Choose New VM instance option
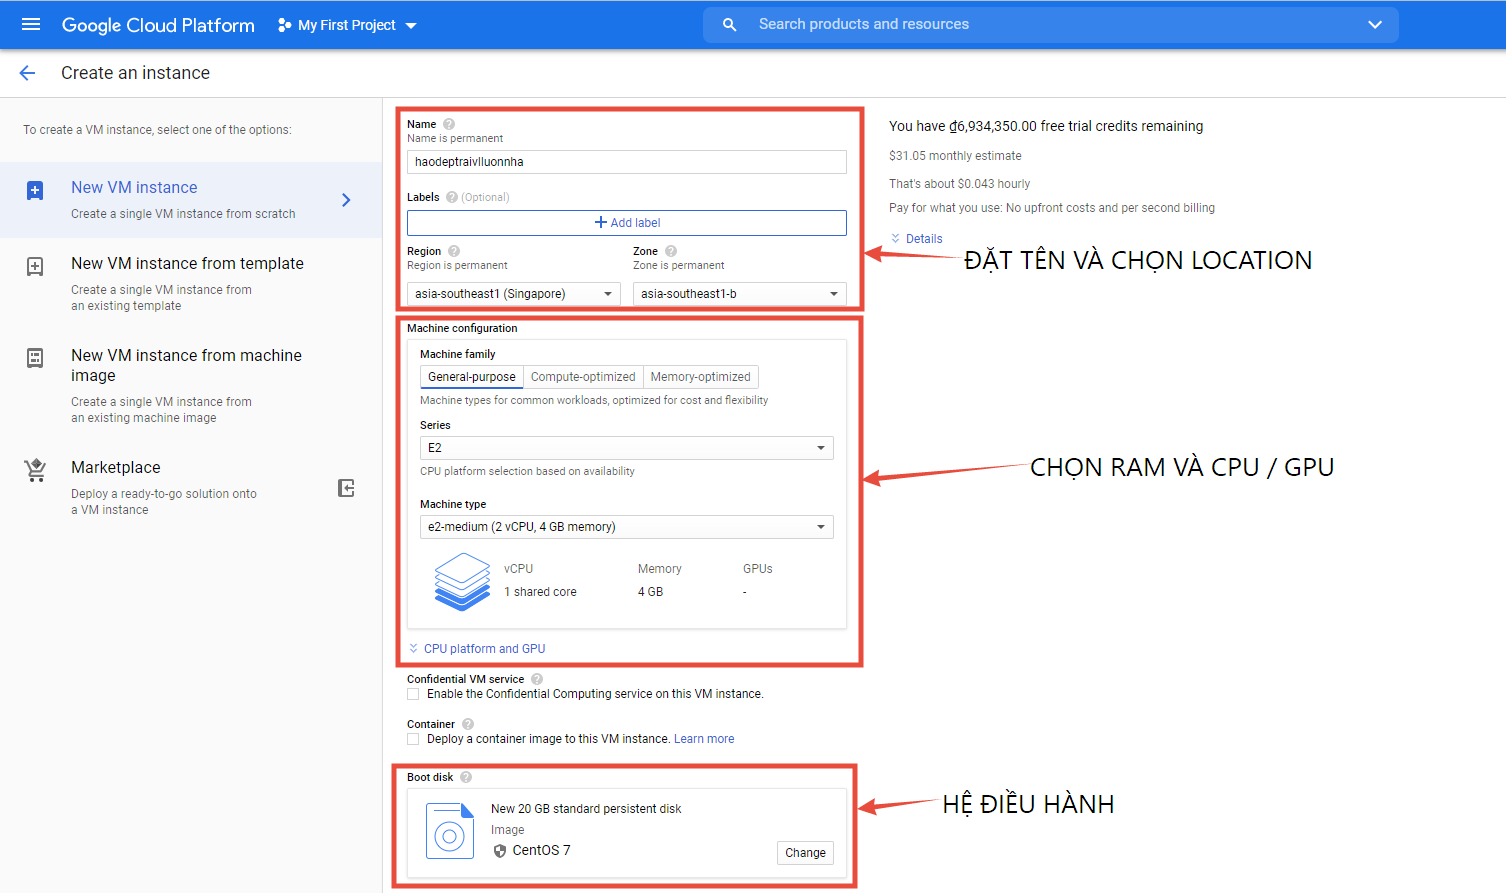This screenshot has height=893, width=1506. (x=191, y=200)
